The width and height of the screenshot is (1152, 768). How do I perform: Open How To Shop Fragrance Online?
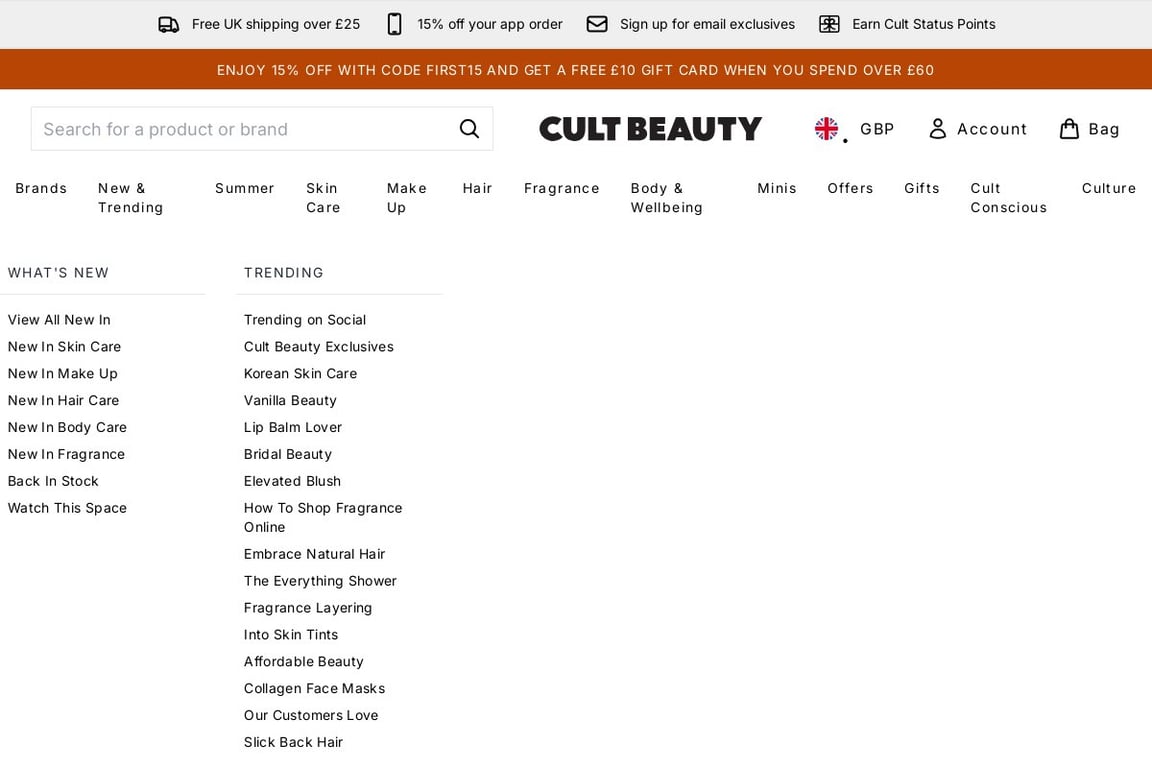point(323,517)
